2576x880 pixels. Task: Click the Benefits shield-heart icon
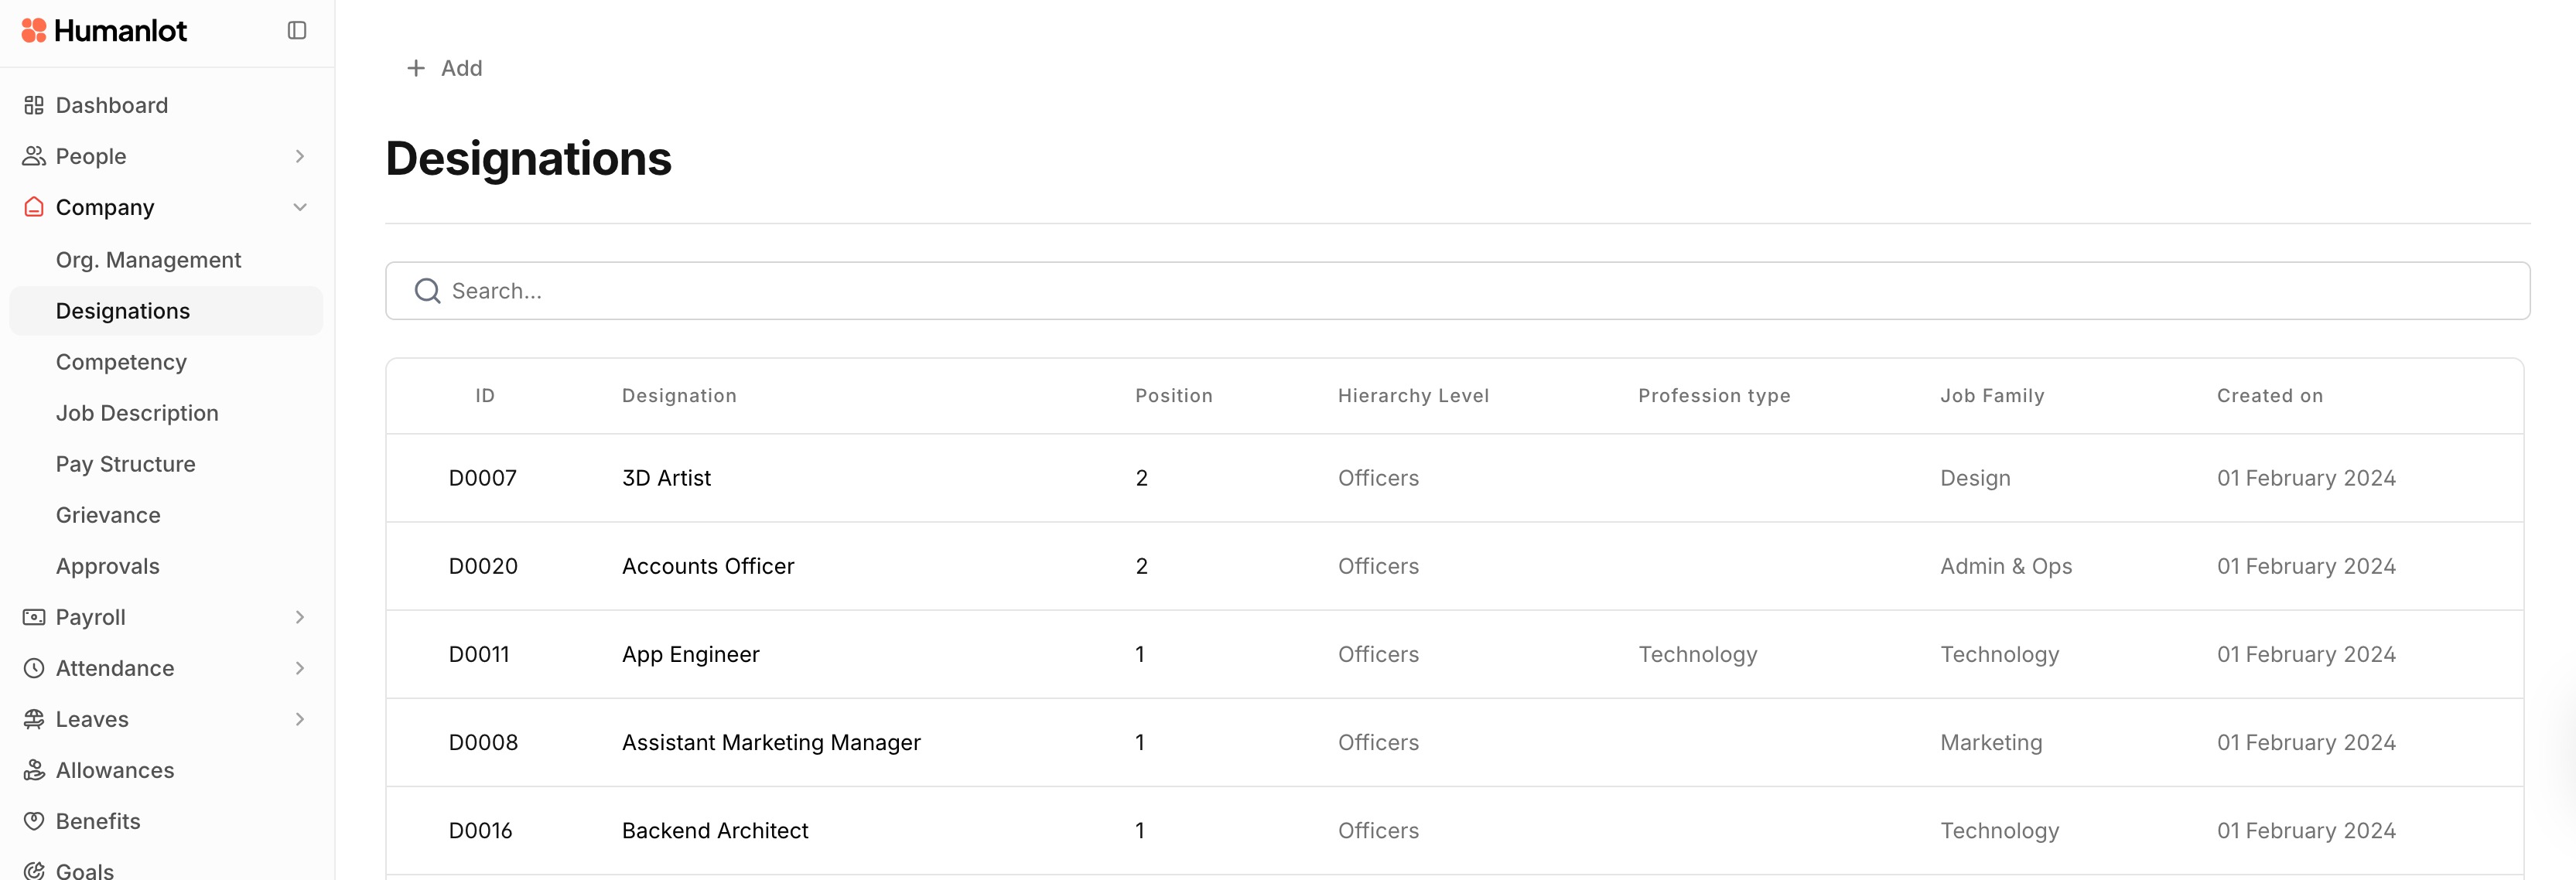[x=34, y=821]
